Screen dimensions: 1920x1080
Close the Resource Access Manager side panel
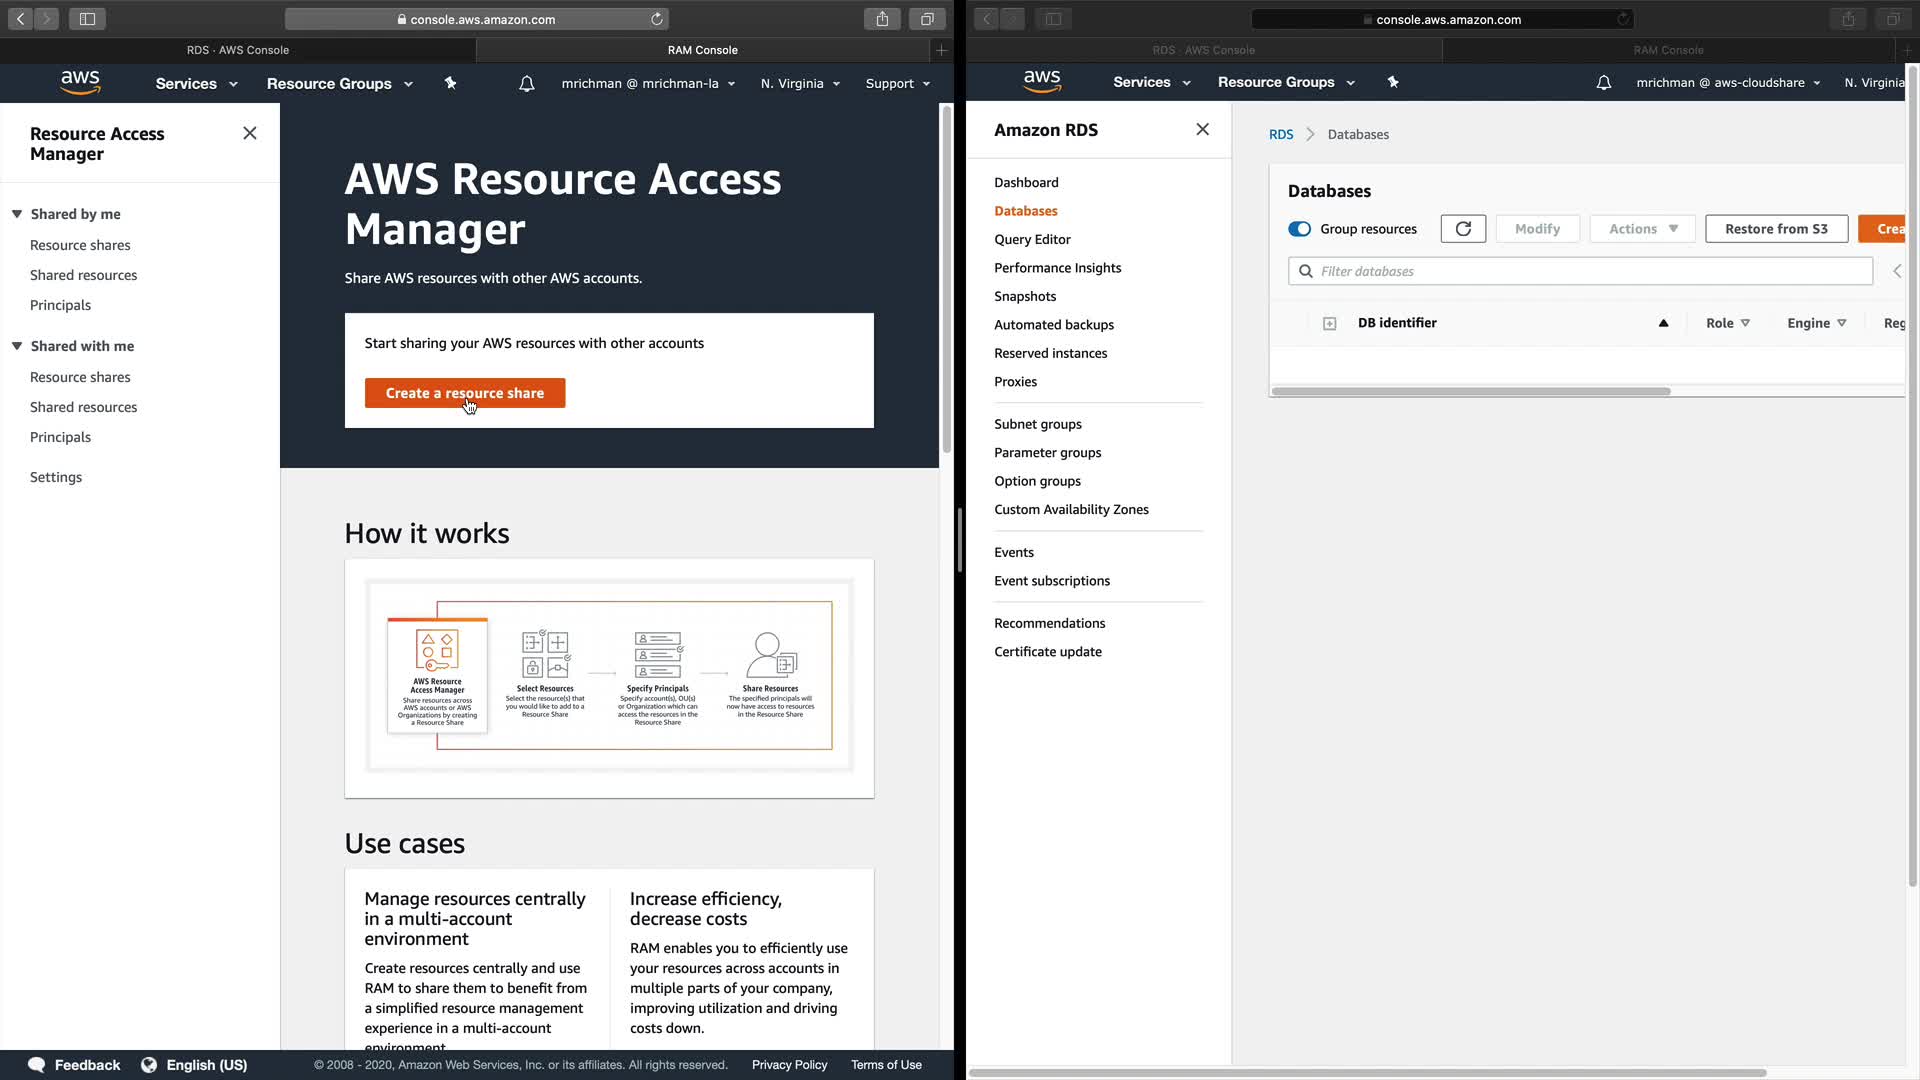(250, 133)
